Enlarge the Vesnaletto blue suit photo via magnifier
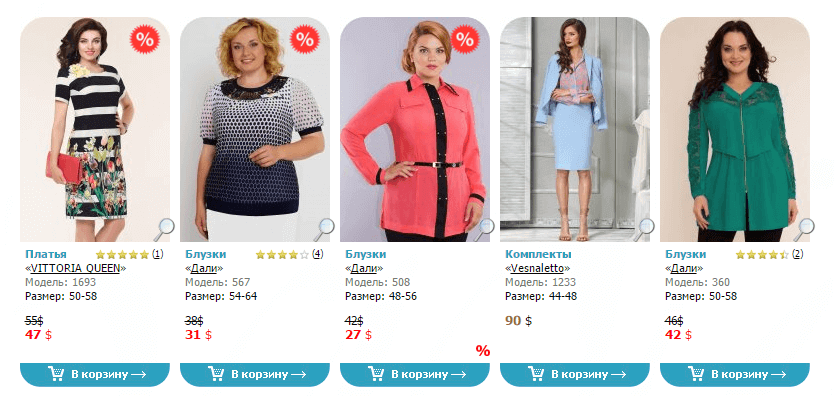 click(644, 229)
